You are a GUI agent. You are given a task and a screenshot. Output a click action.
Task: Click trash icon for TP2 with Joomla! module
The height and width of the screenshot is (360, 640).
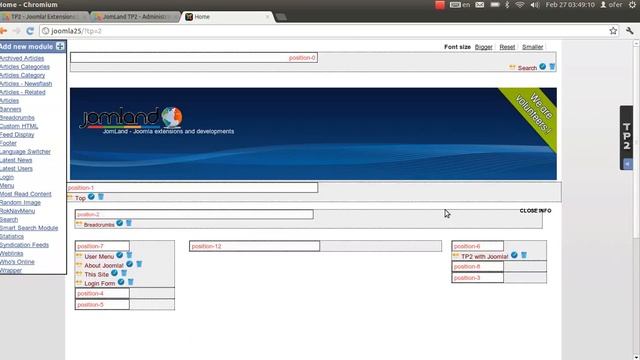524,255
